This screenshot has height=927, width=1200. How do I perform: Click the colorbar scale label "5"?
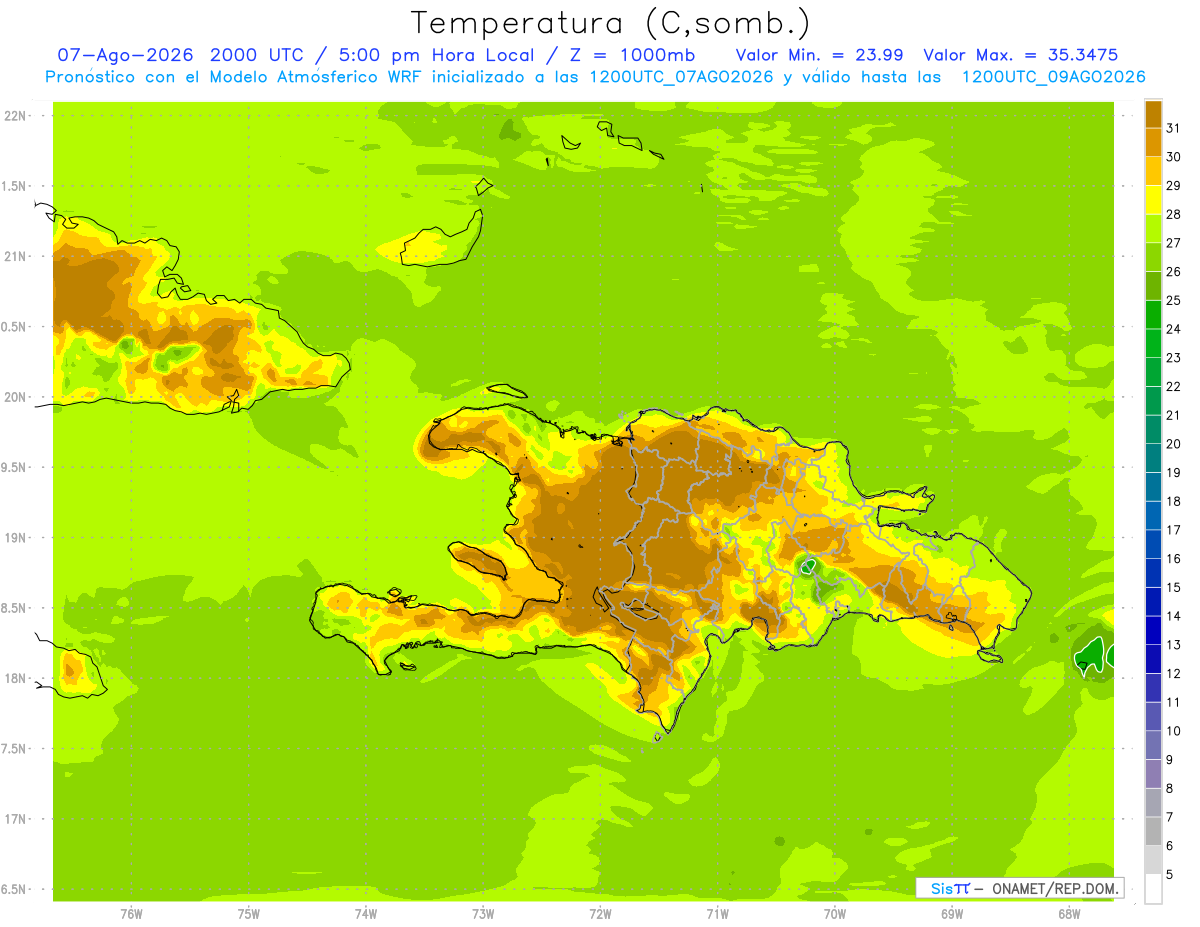(x=1170, y=874)
